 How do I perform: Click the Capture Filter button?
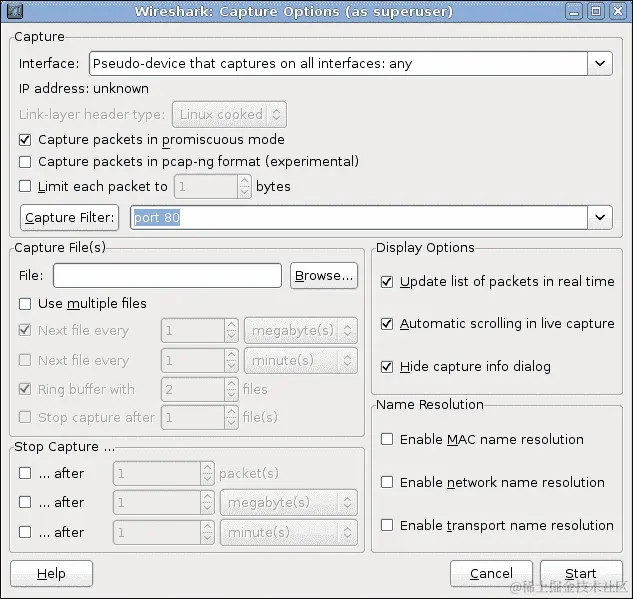click(69, 218)
